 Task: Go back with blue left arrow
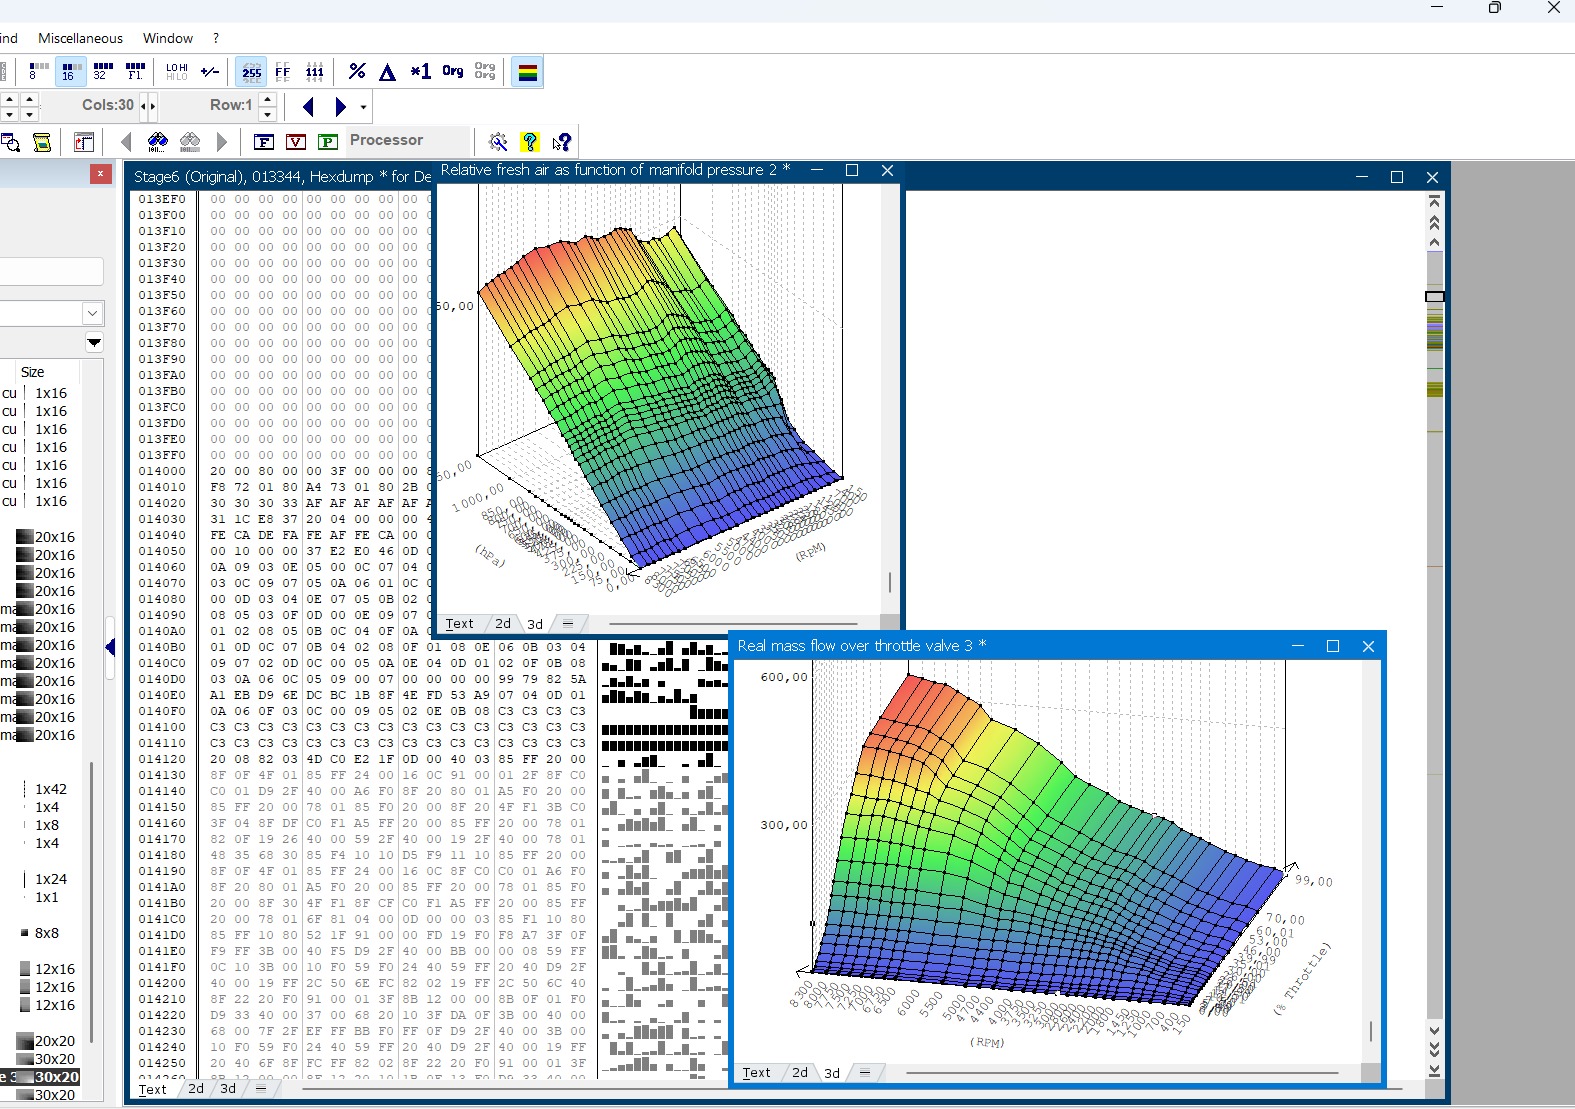click(x=308, y=106)
